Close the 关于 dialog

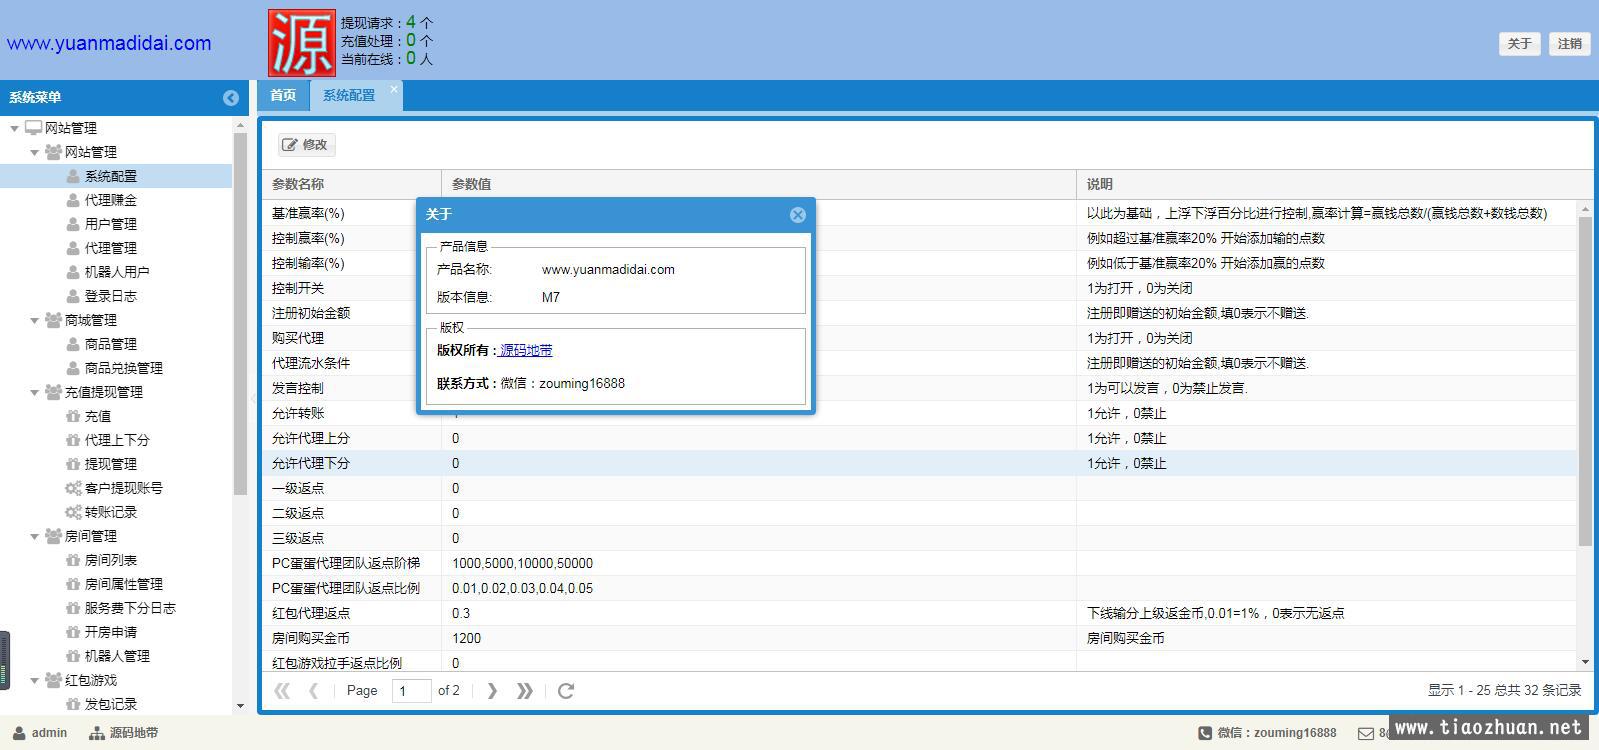(x=797, y=215)
